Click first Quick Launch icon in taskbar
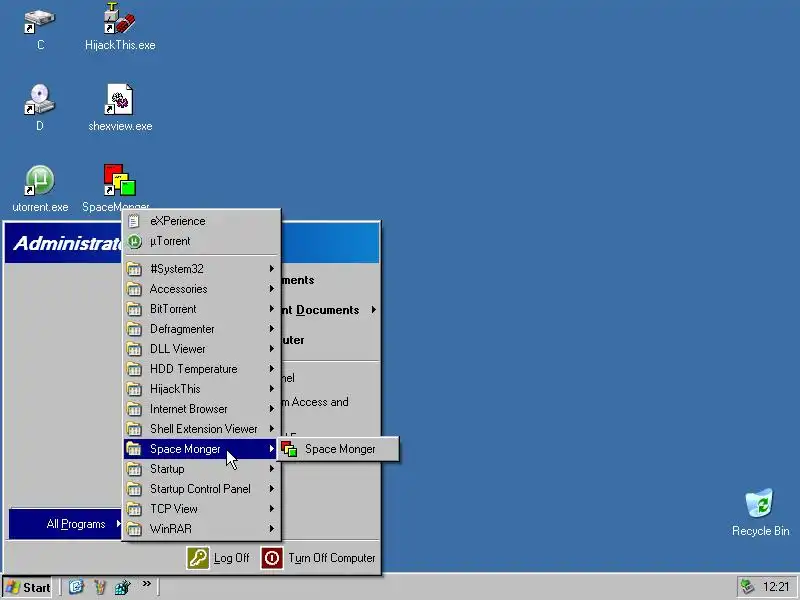Image resolution: width=800 pixels, height=600 pixels. [76, 587]
